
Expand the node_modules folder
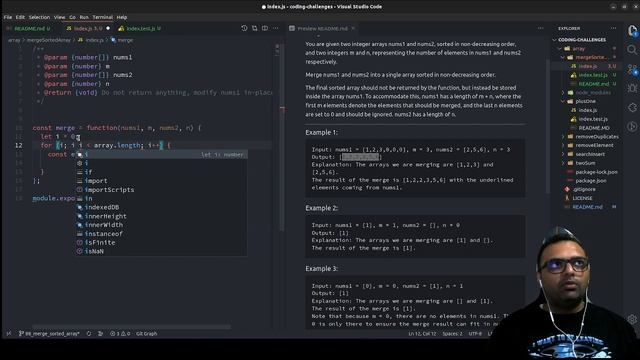coord(593,93)
